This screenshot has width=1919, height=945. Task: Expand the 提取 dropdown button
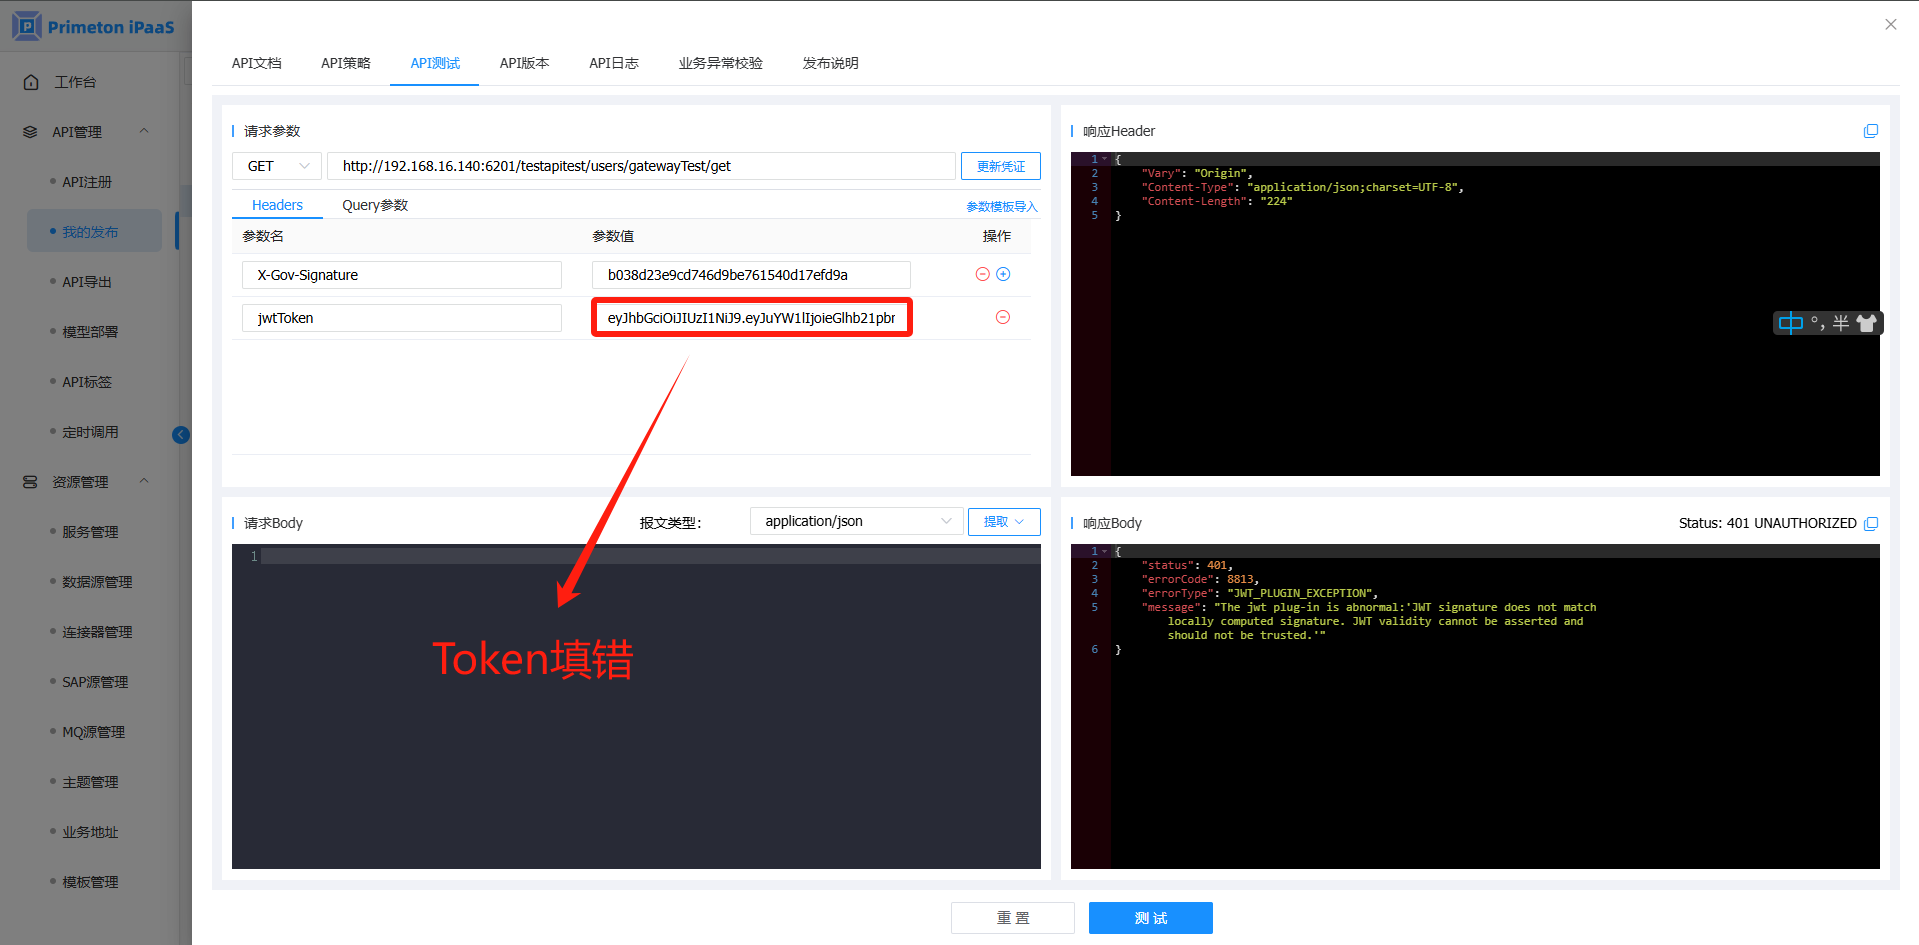coord(1003,521)
